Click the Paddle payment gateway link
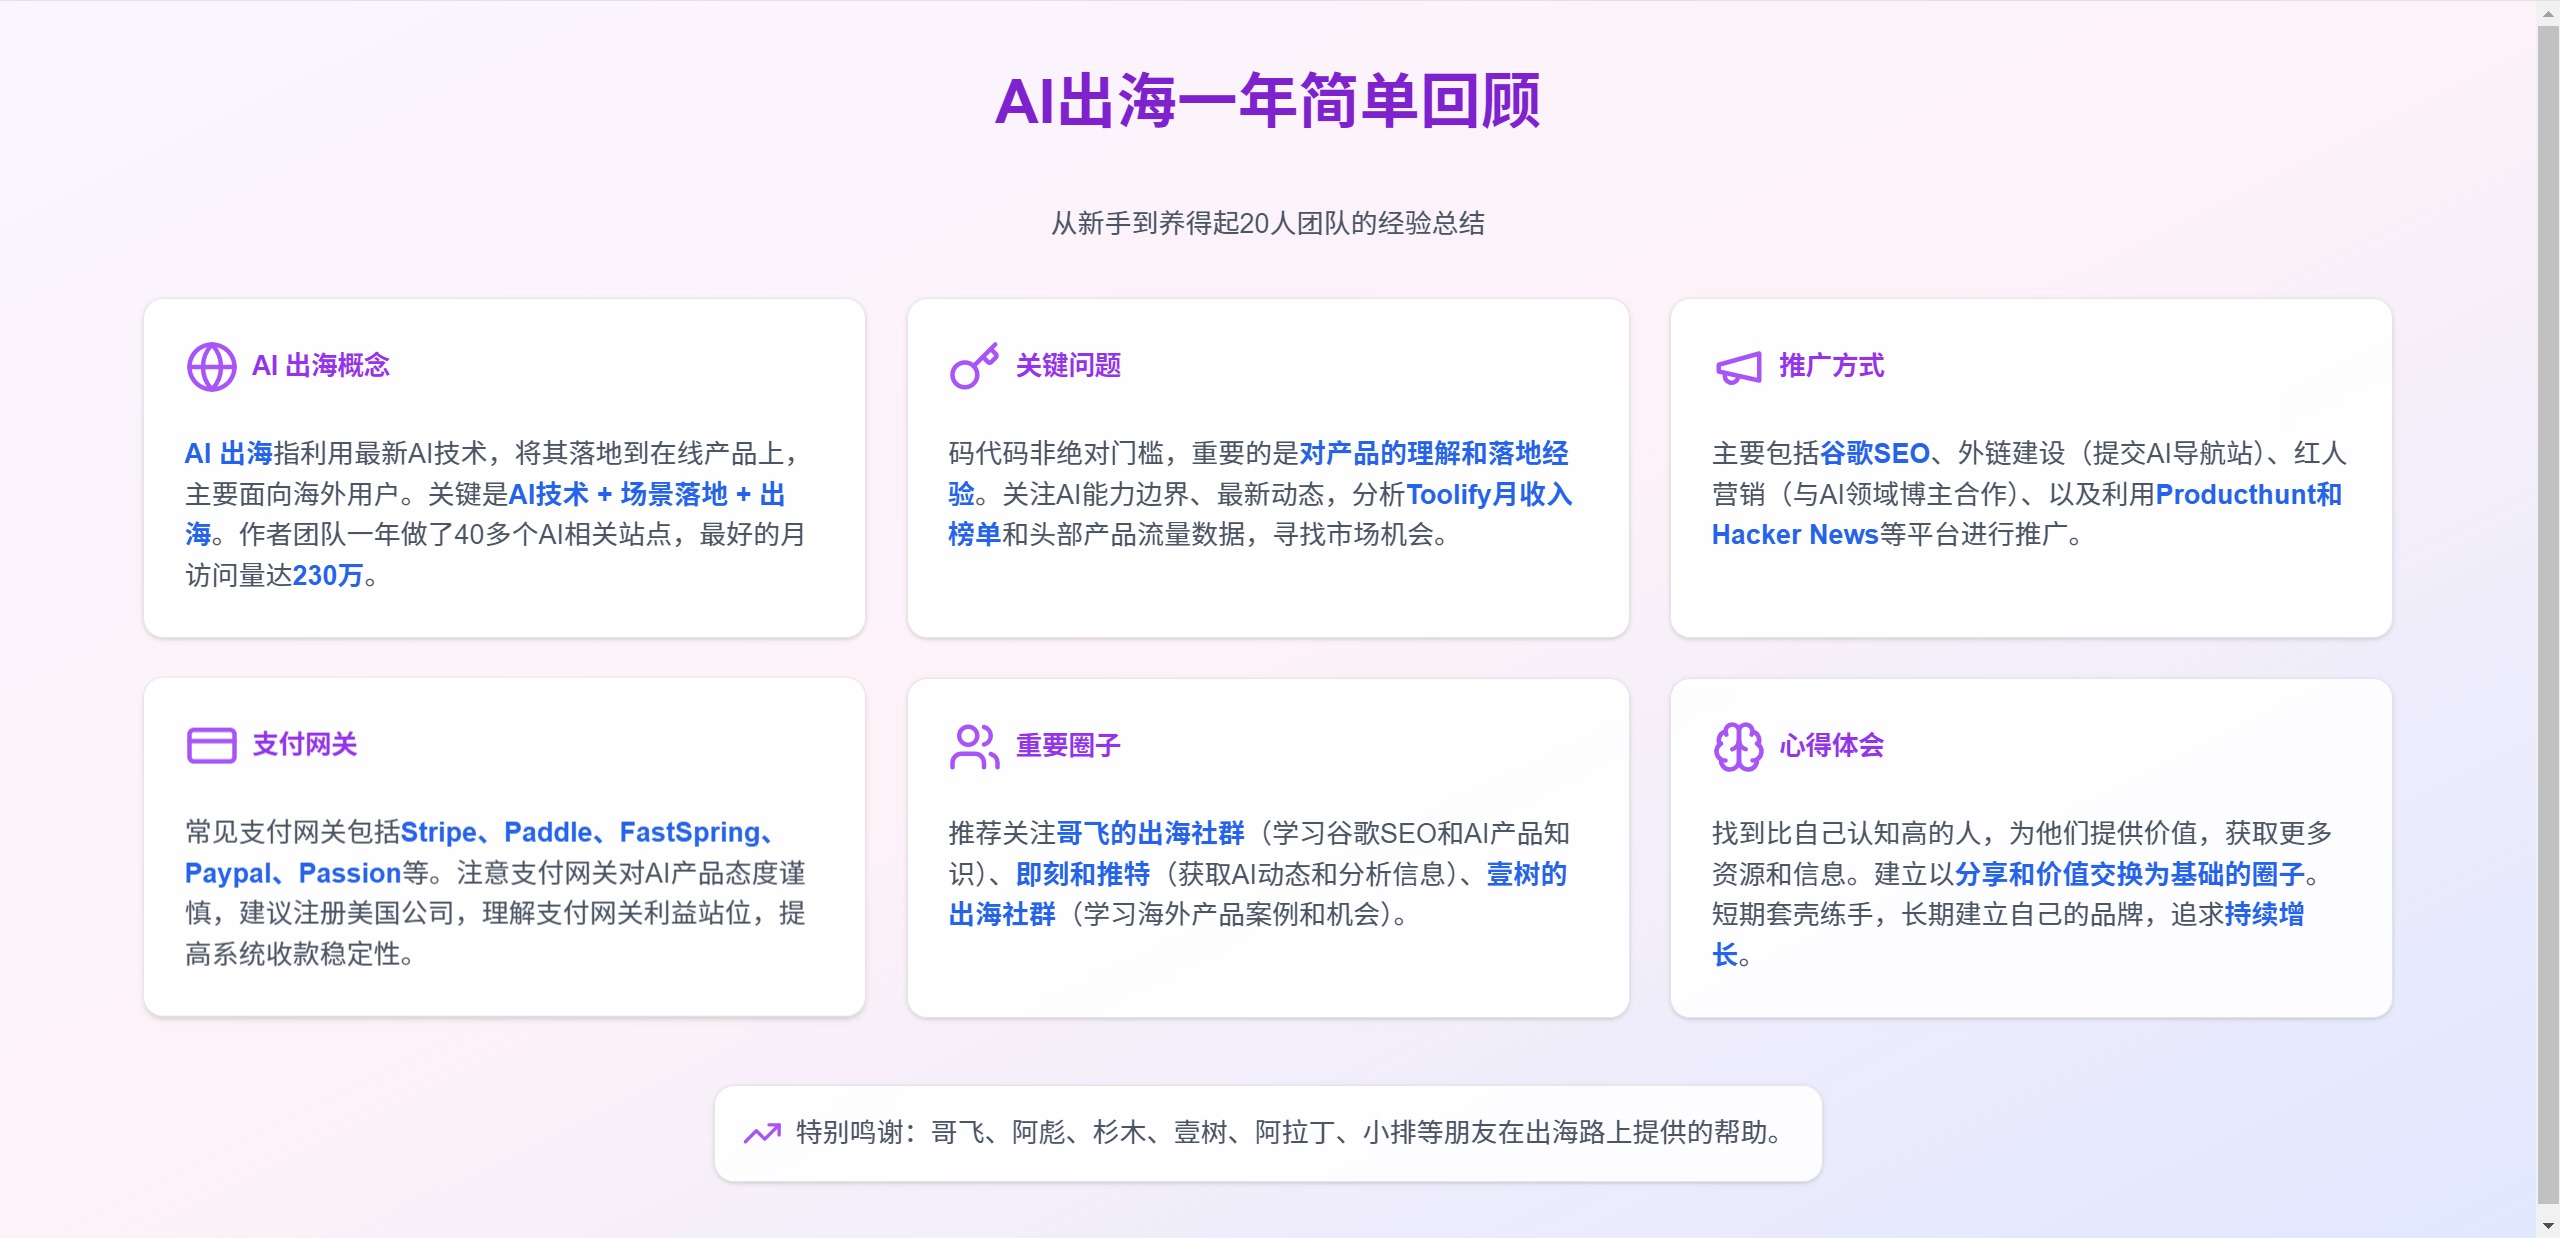The image size is (2560, 1238). pyautogui.click(x=548, y=832)
